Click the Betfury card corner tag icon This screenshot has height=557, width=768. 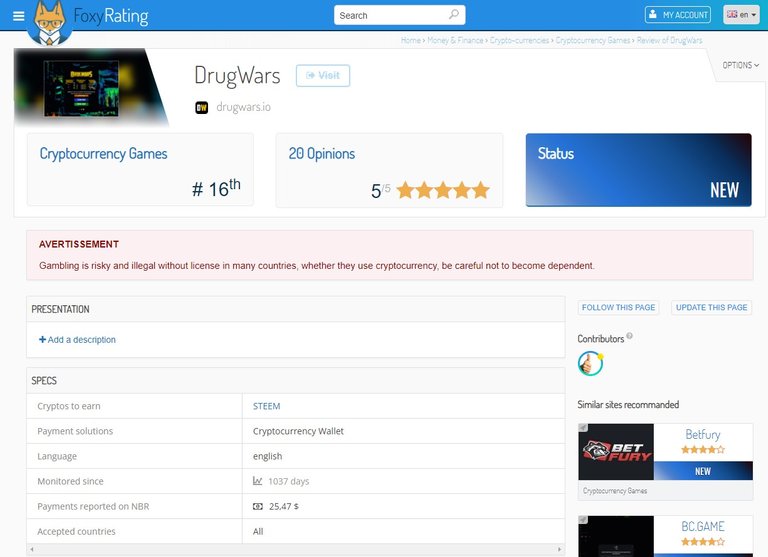[583, 428]
